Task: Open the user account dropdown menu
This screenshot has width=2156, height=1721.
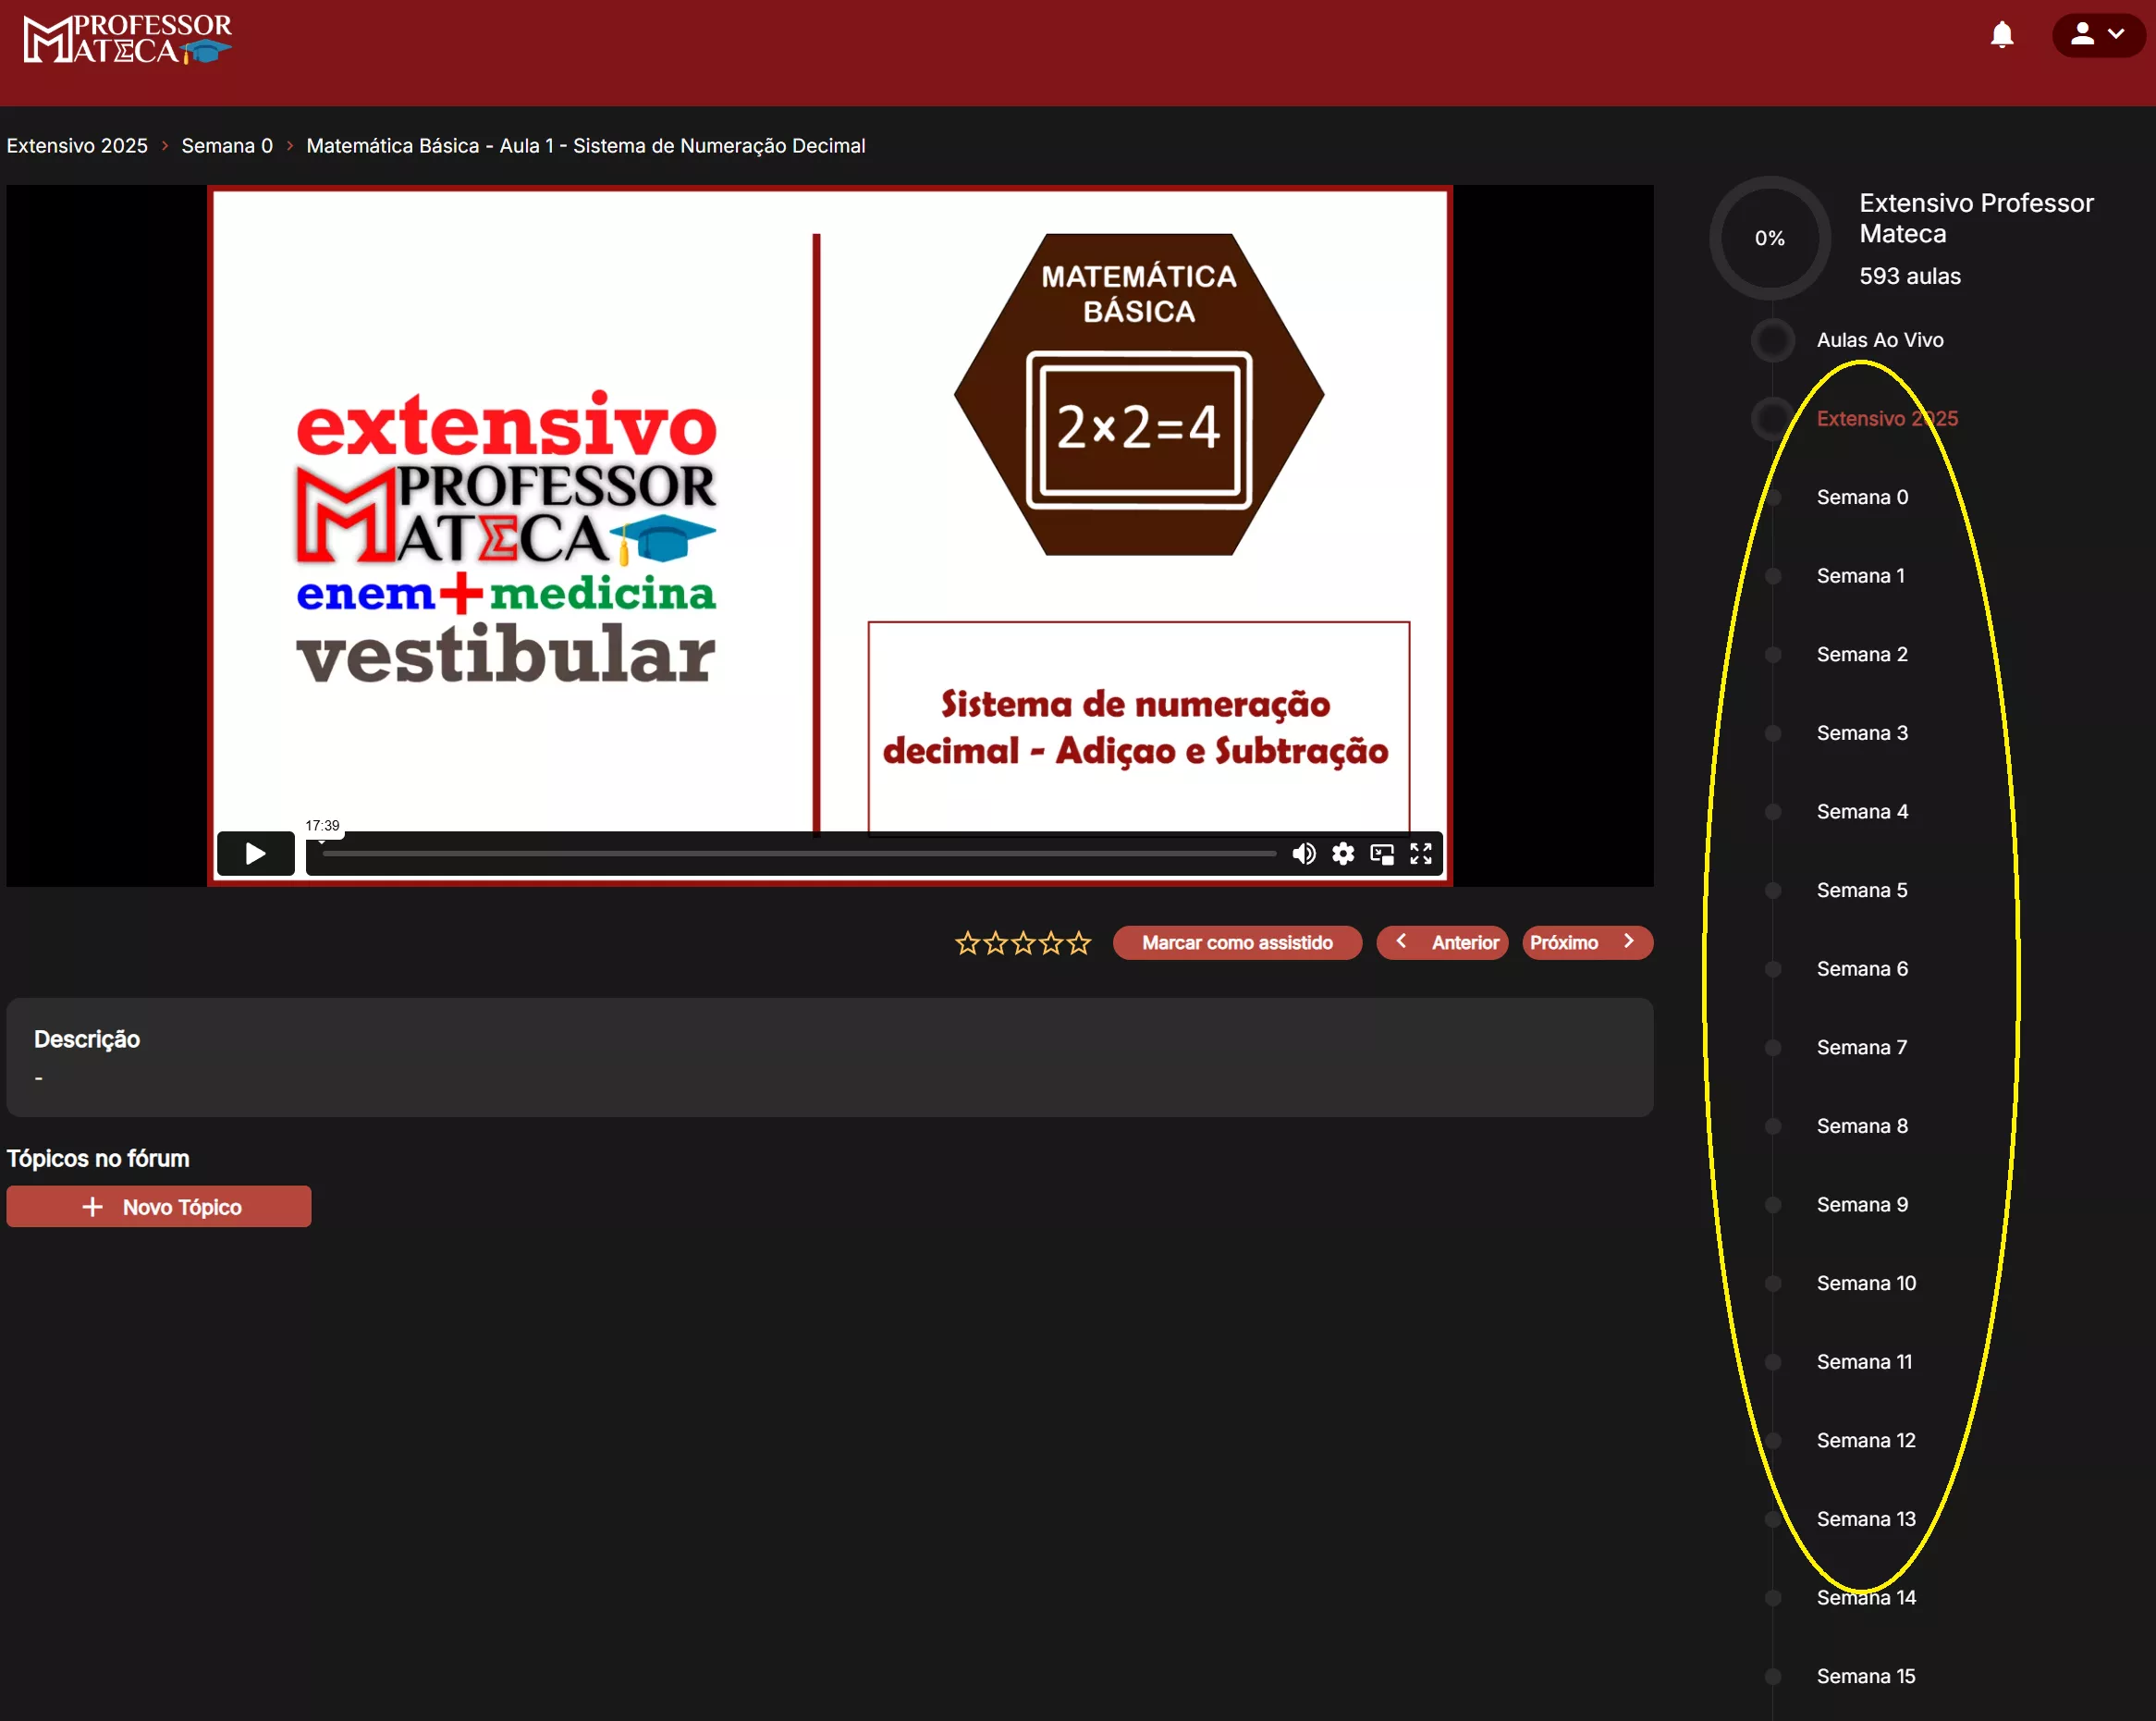Action: tap(2097, 35)
